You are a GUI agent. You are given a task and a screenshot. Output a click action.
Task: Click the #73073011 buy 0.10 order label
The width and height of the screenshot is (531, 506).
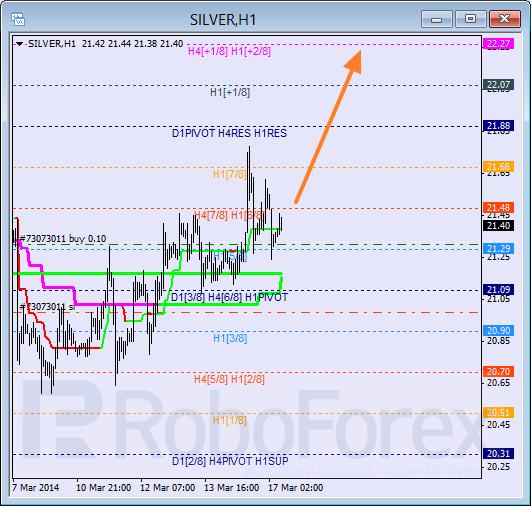pyautogui.click(x=63, y=239)
